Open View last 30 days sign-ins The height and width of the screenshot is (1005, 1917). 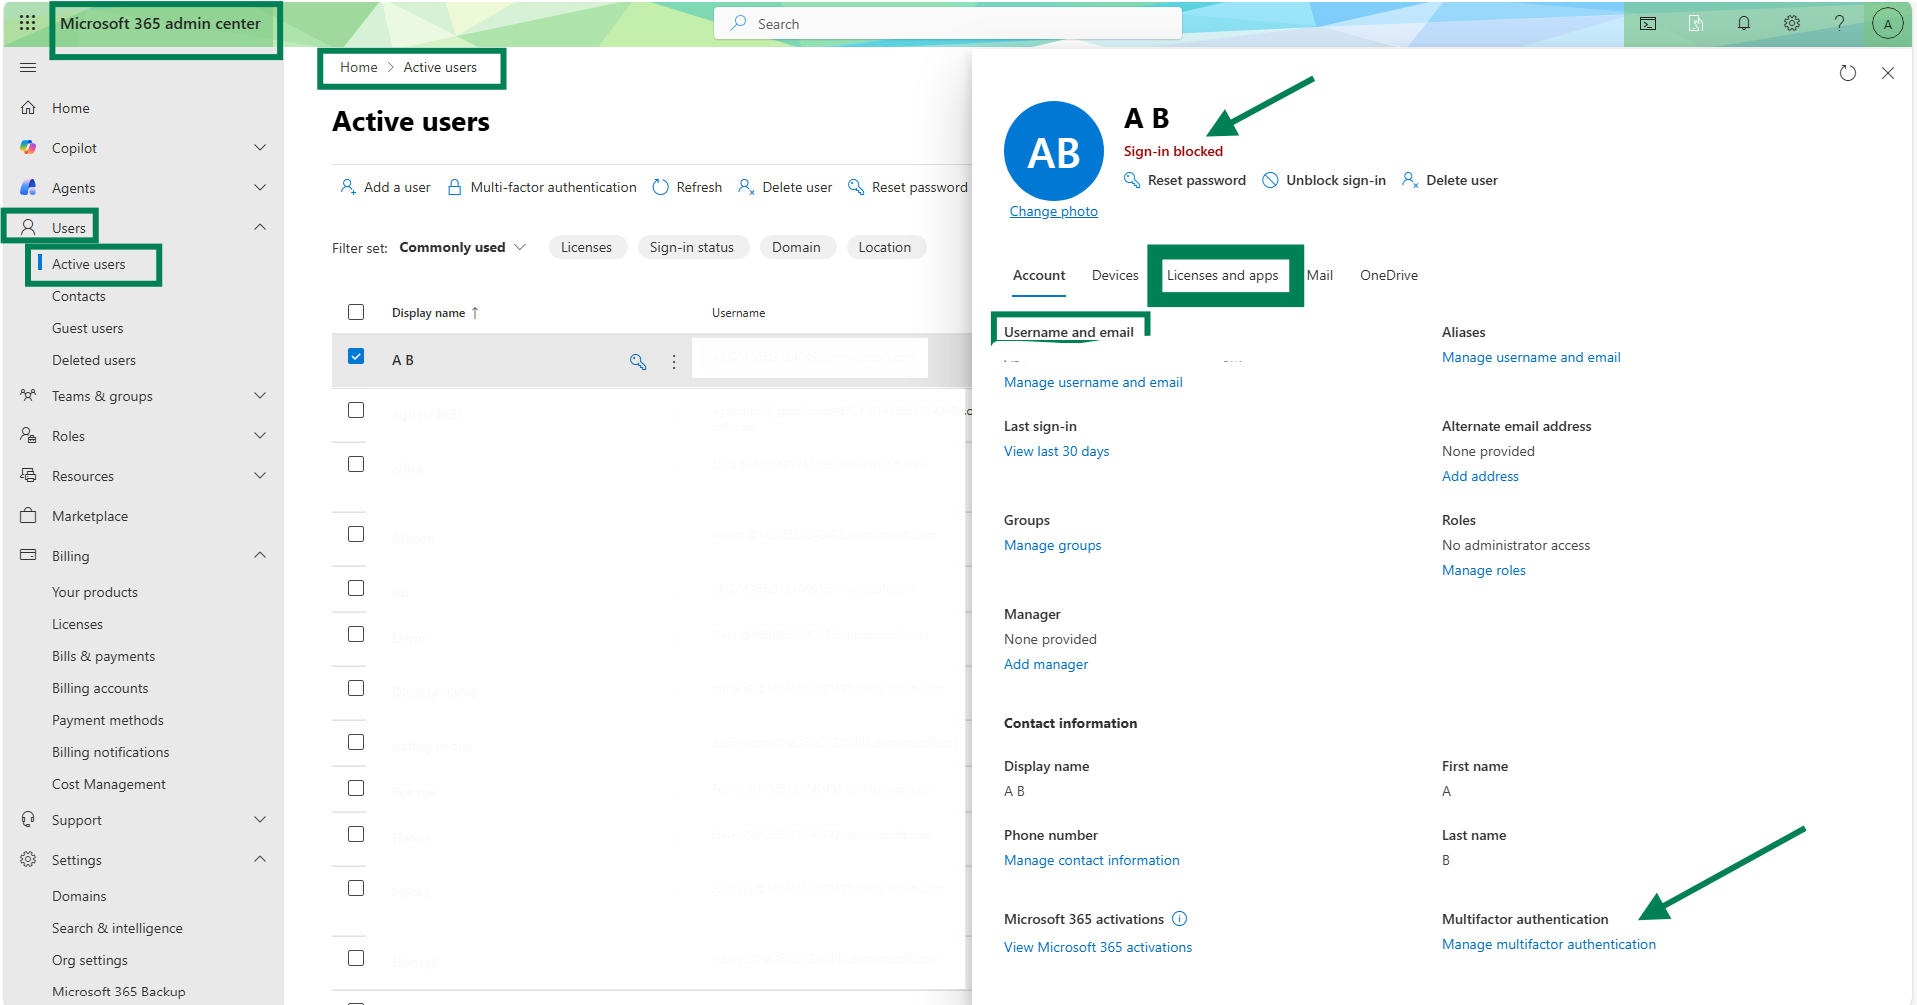click(1057, 451)
